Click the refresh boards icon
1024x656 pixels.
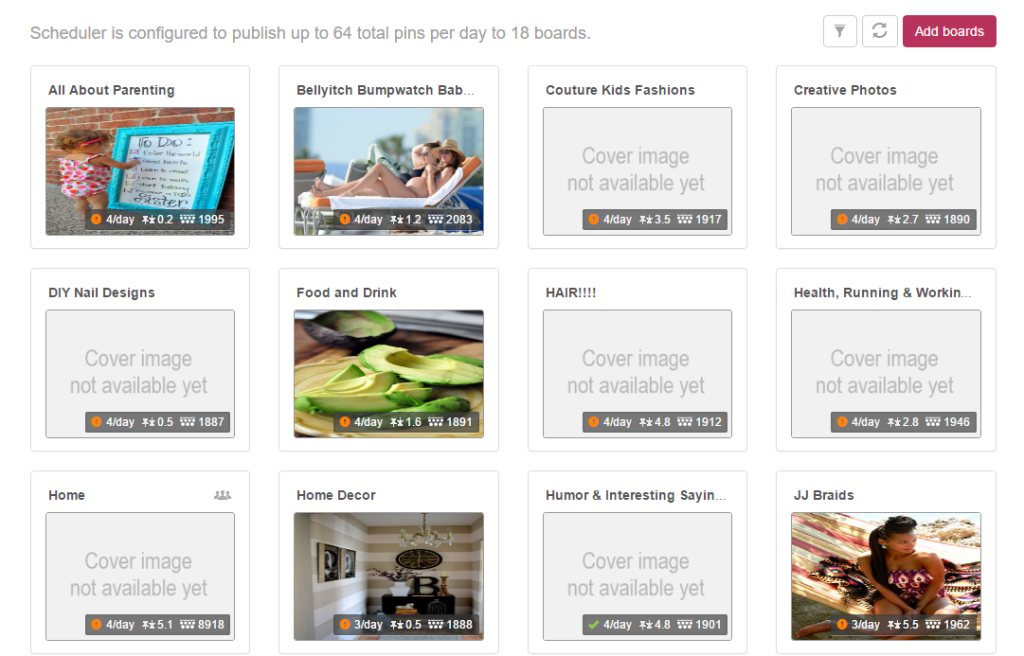click(x=879, y=31)
